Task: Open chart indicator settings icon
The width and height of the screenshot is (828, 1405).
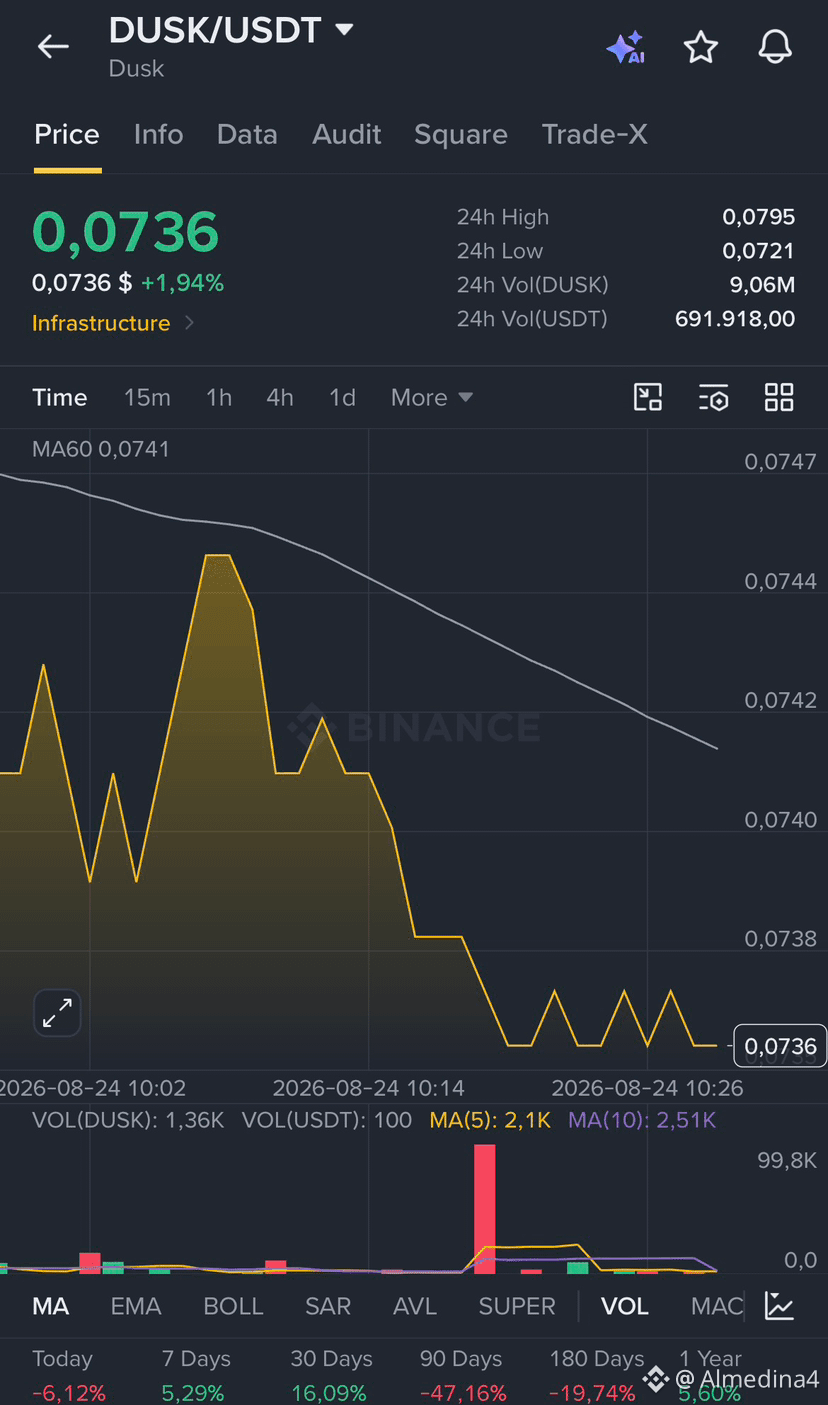Action: pyautogui.click(x=713, y=397)
